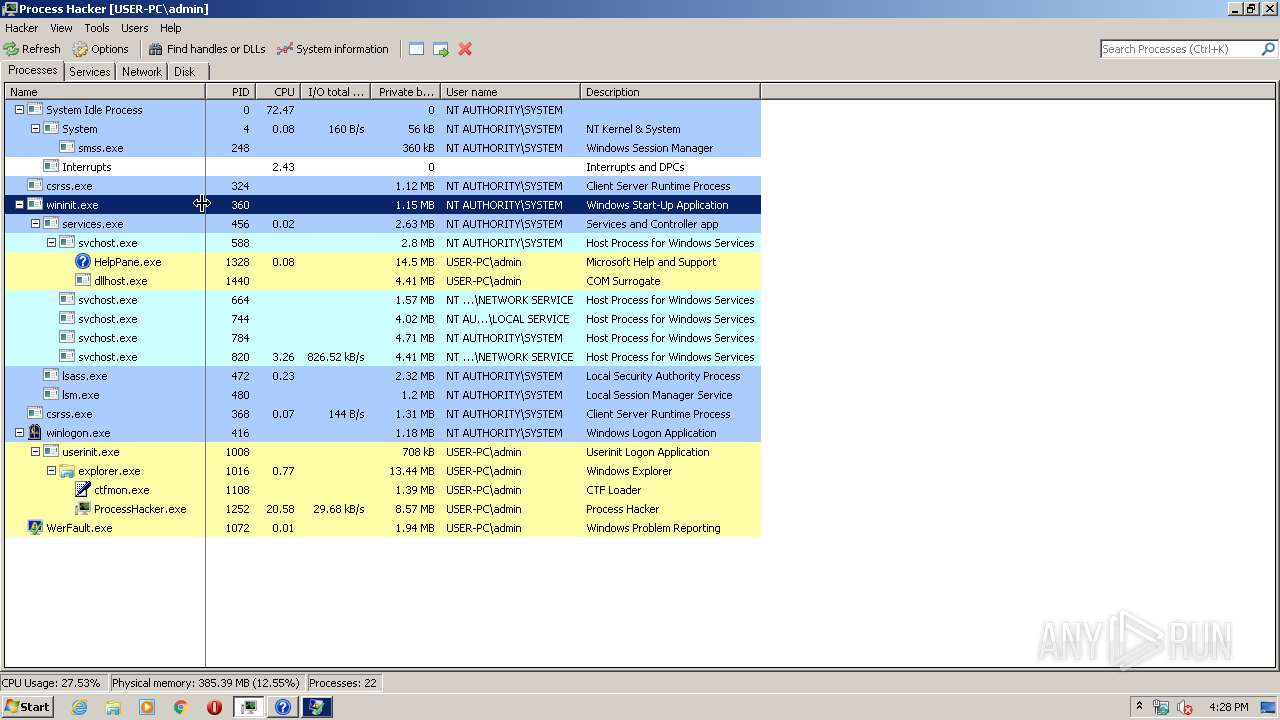Screen dimensions: 1280x720
Task: Select the lsm.exe process row
Action: [383, 395]
